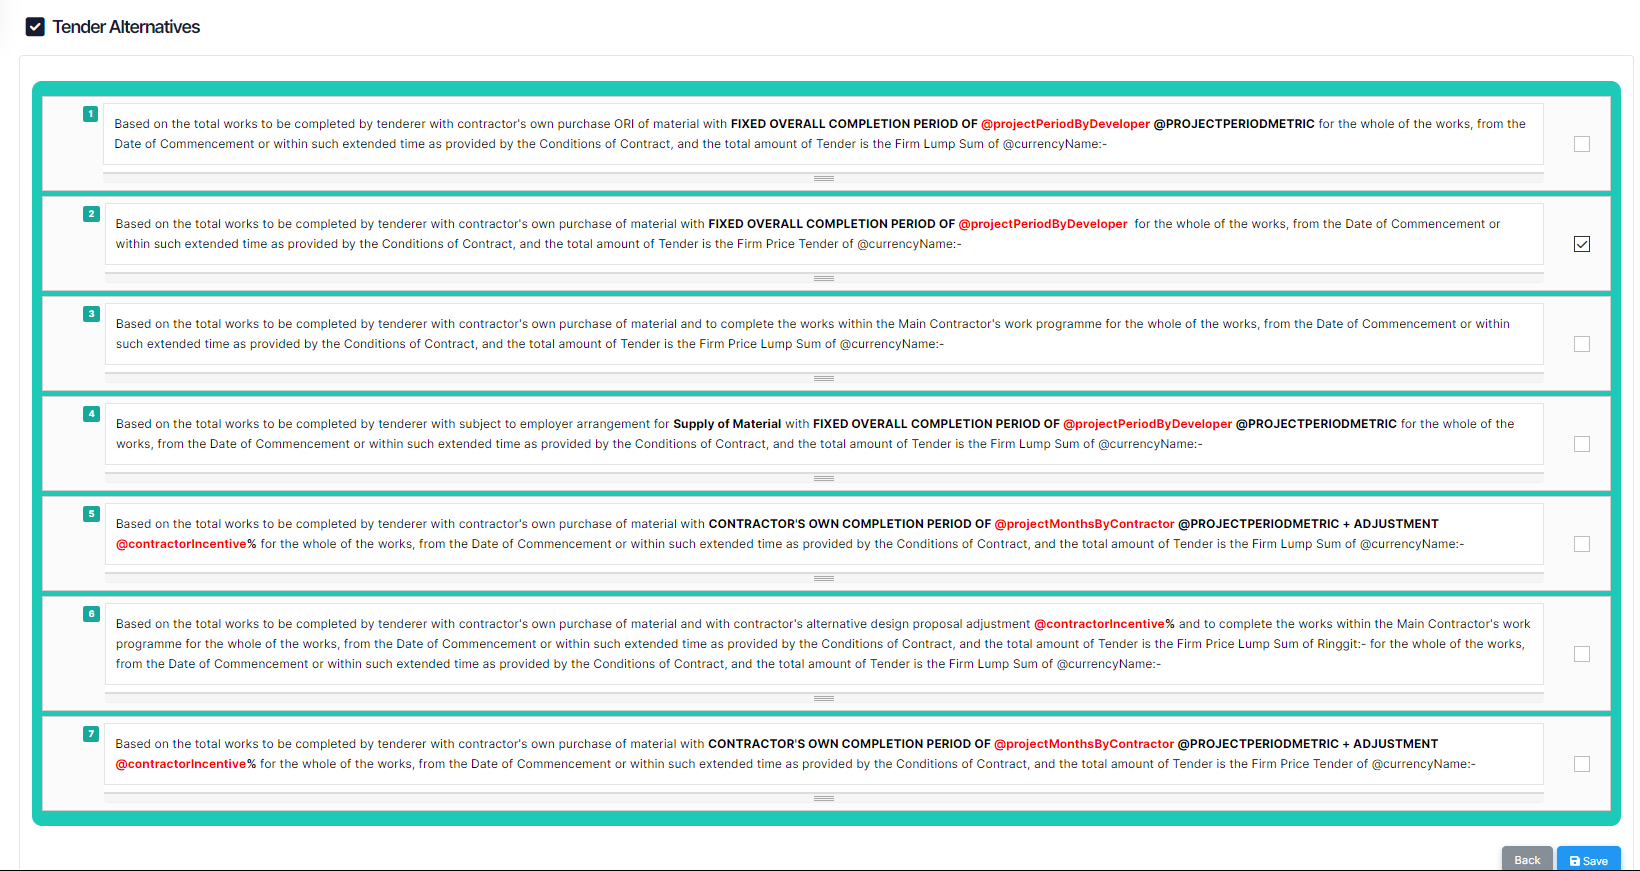Enable the checkbox for tender alternative 4
Screen dimensions: 1640x871
point(1582,444)
